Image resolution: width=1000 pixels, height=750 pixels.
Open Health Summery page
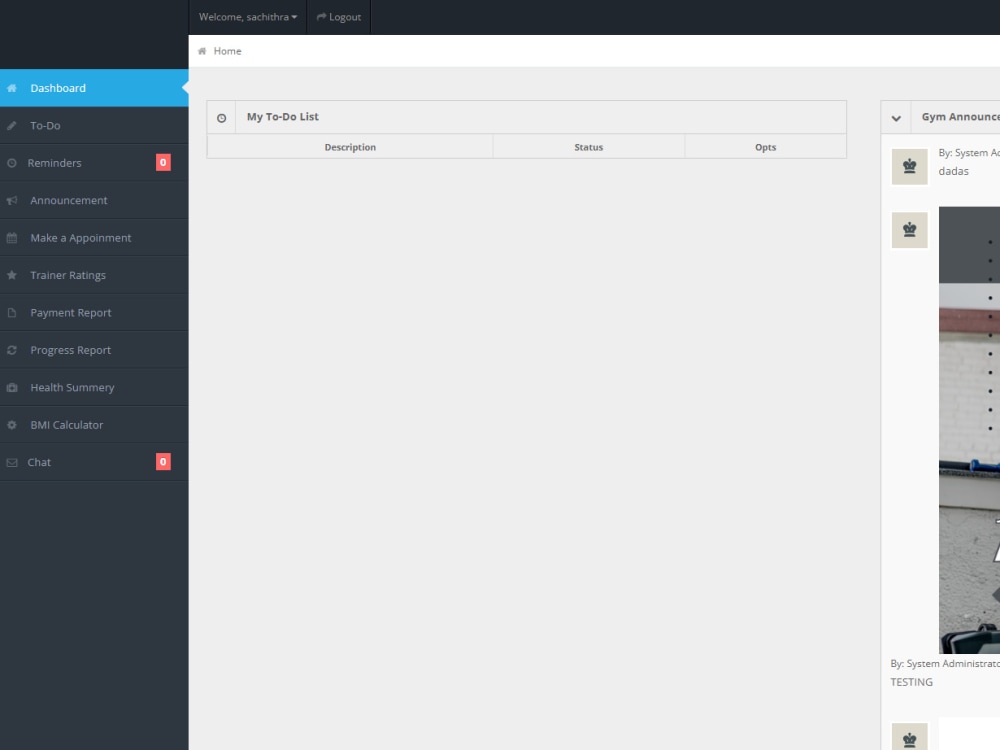94,387
